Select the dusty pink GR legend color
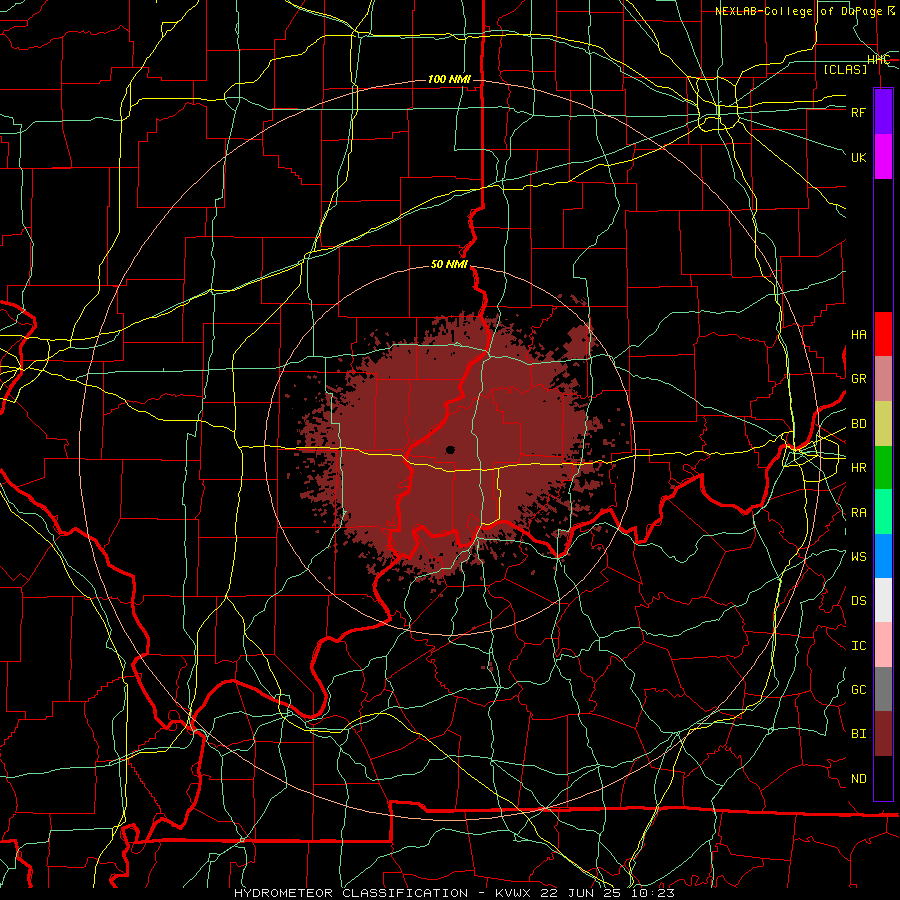This screenshot has height=900, width=900. [883, 379]
